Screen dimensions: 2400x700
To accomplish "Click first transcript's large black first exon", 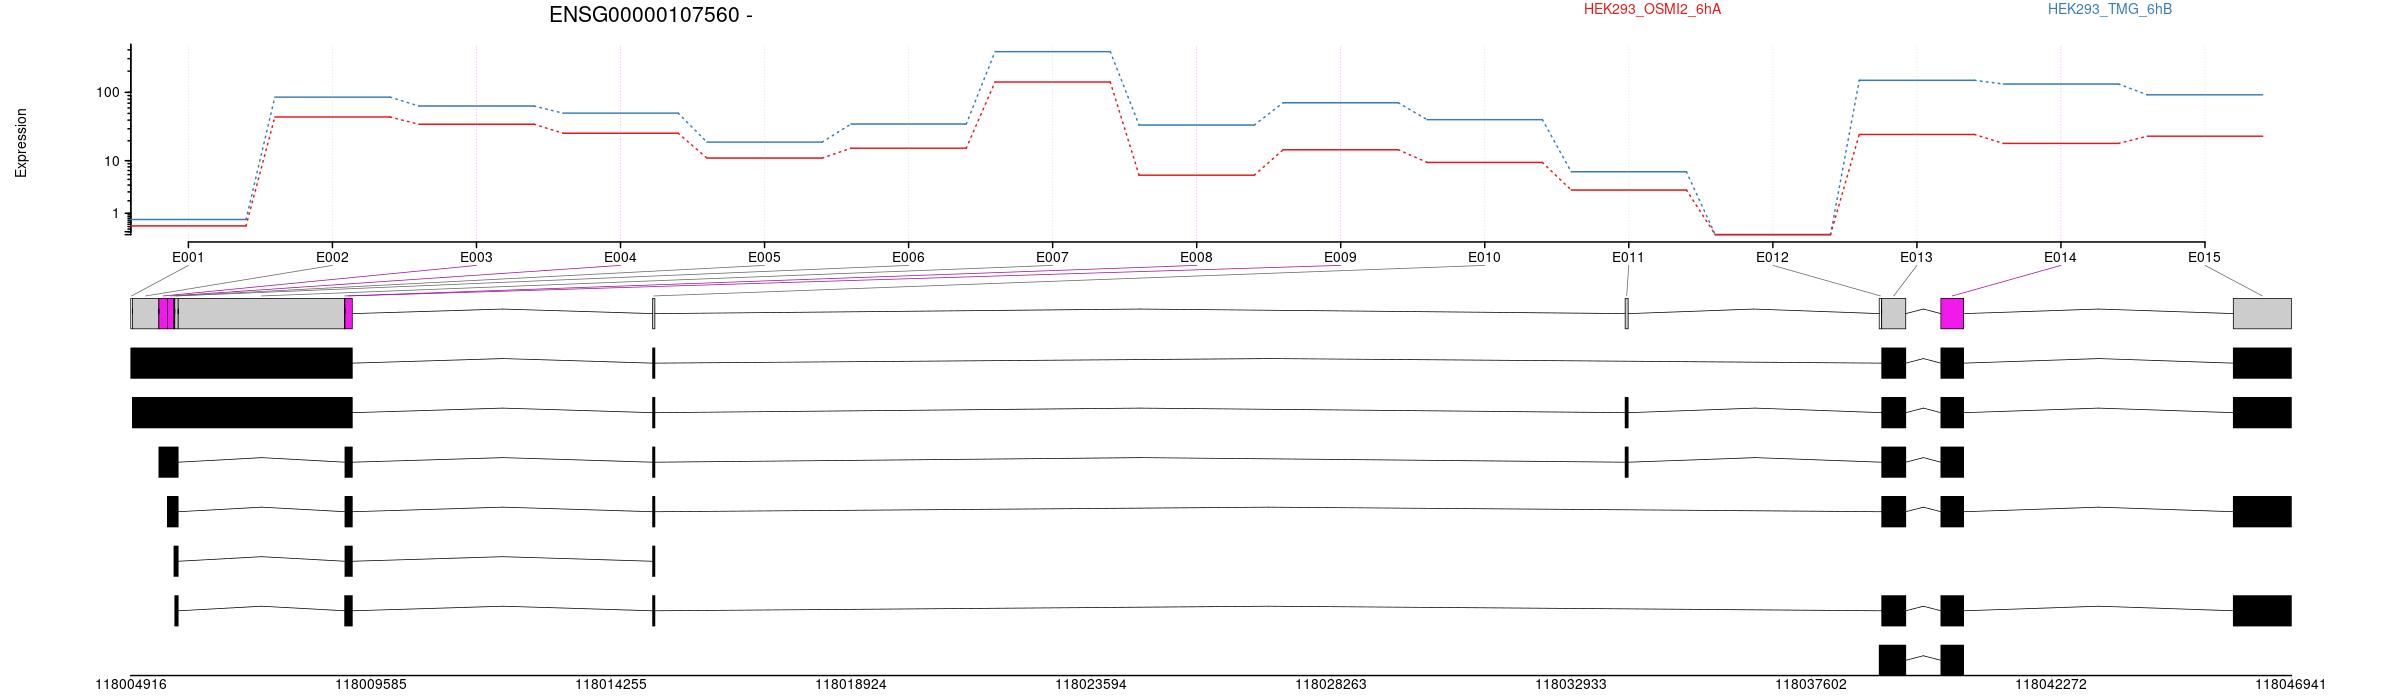I will tap(241, 363).
